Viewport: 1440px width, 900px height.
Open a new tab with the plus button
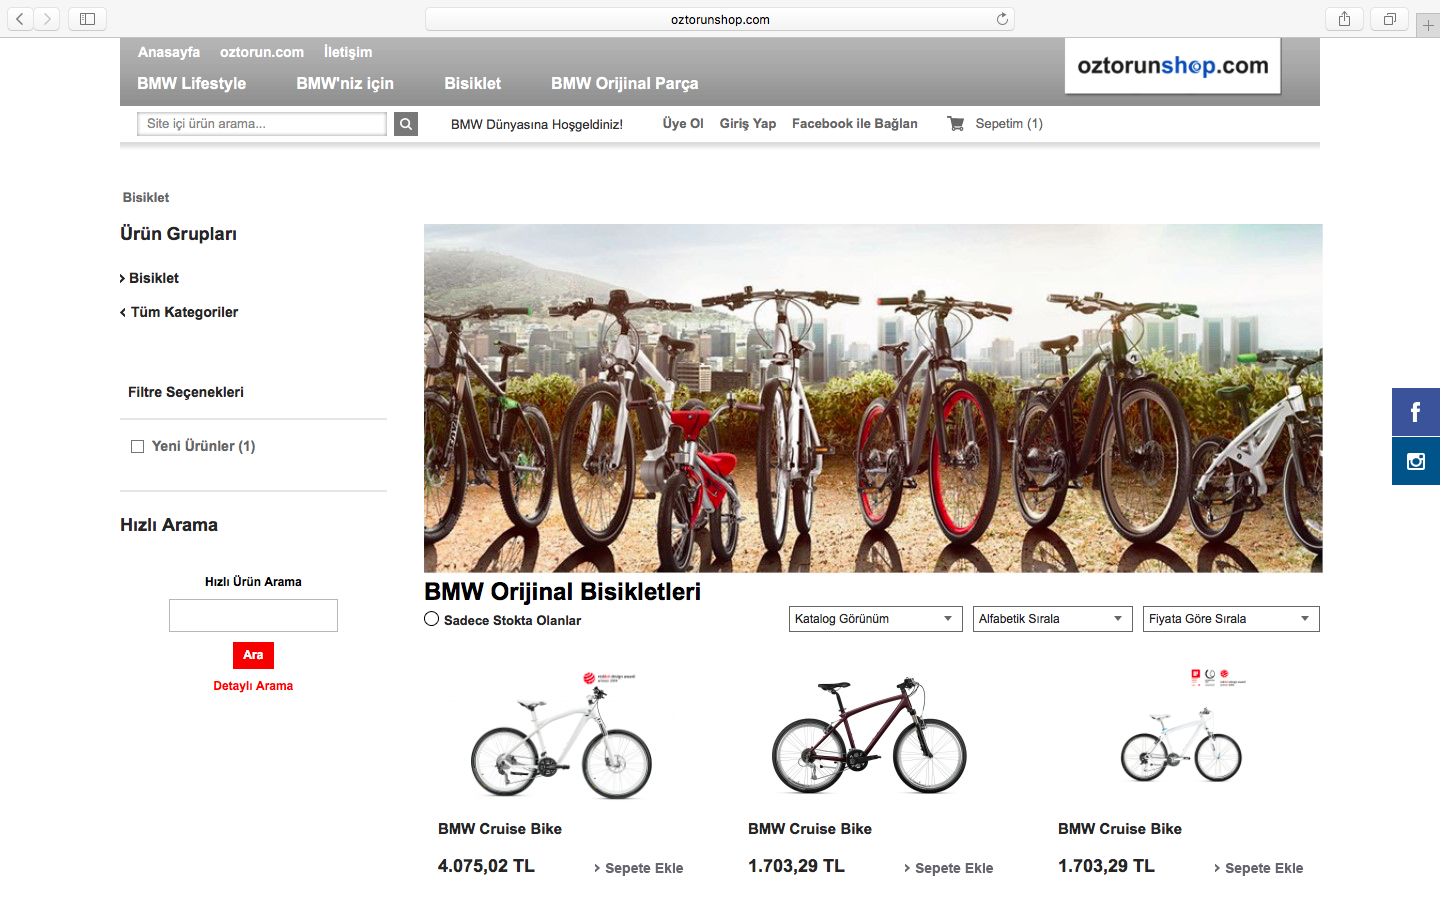pos(1428,25)
